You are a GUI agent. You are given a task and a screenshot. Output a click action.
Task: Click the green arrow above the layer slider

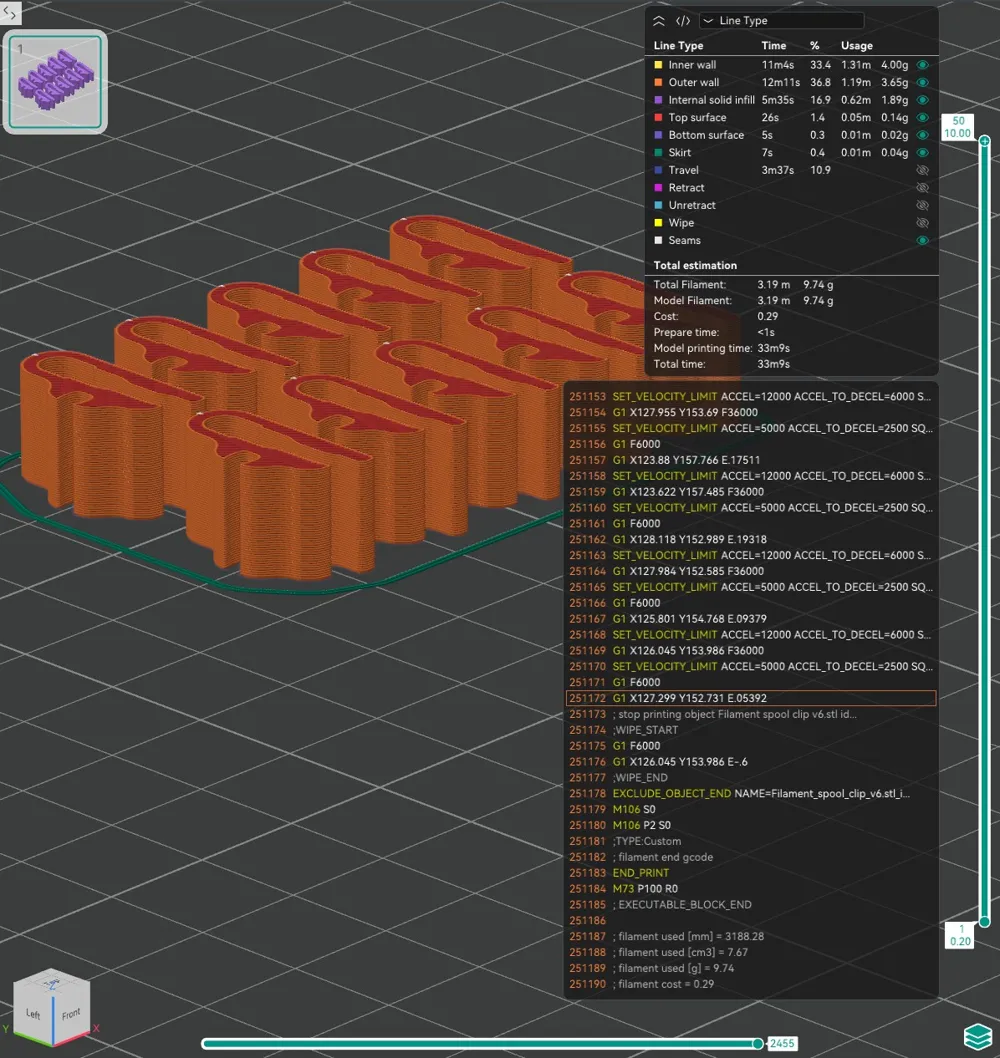click(x=985, y=141)
